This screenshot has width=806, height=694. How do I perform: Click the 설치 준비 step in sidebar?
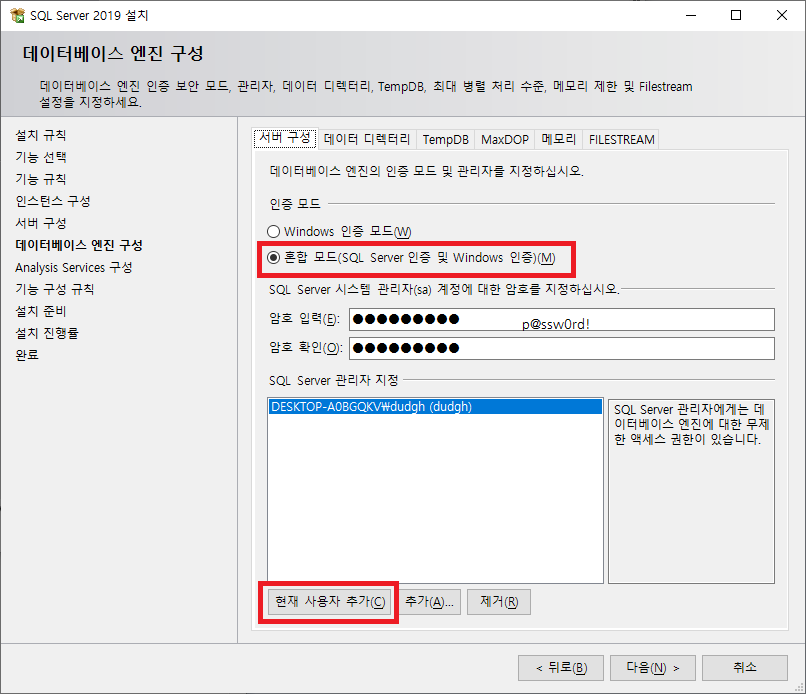tap(41, 312)
